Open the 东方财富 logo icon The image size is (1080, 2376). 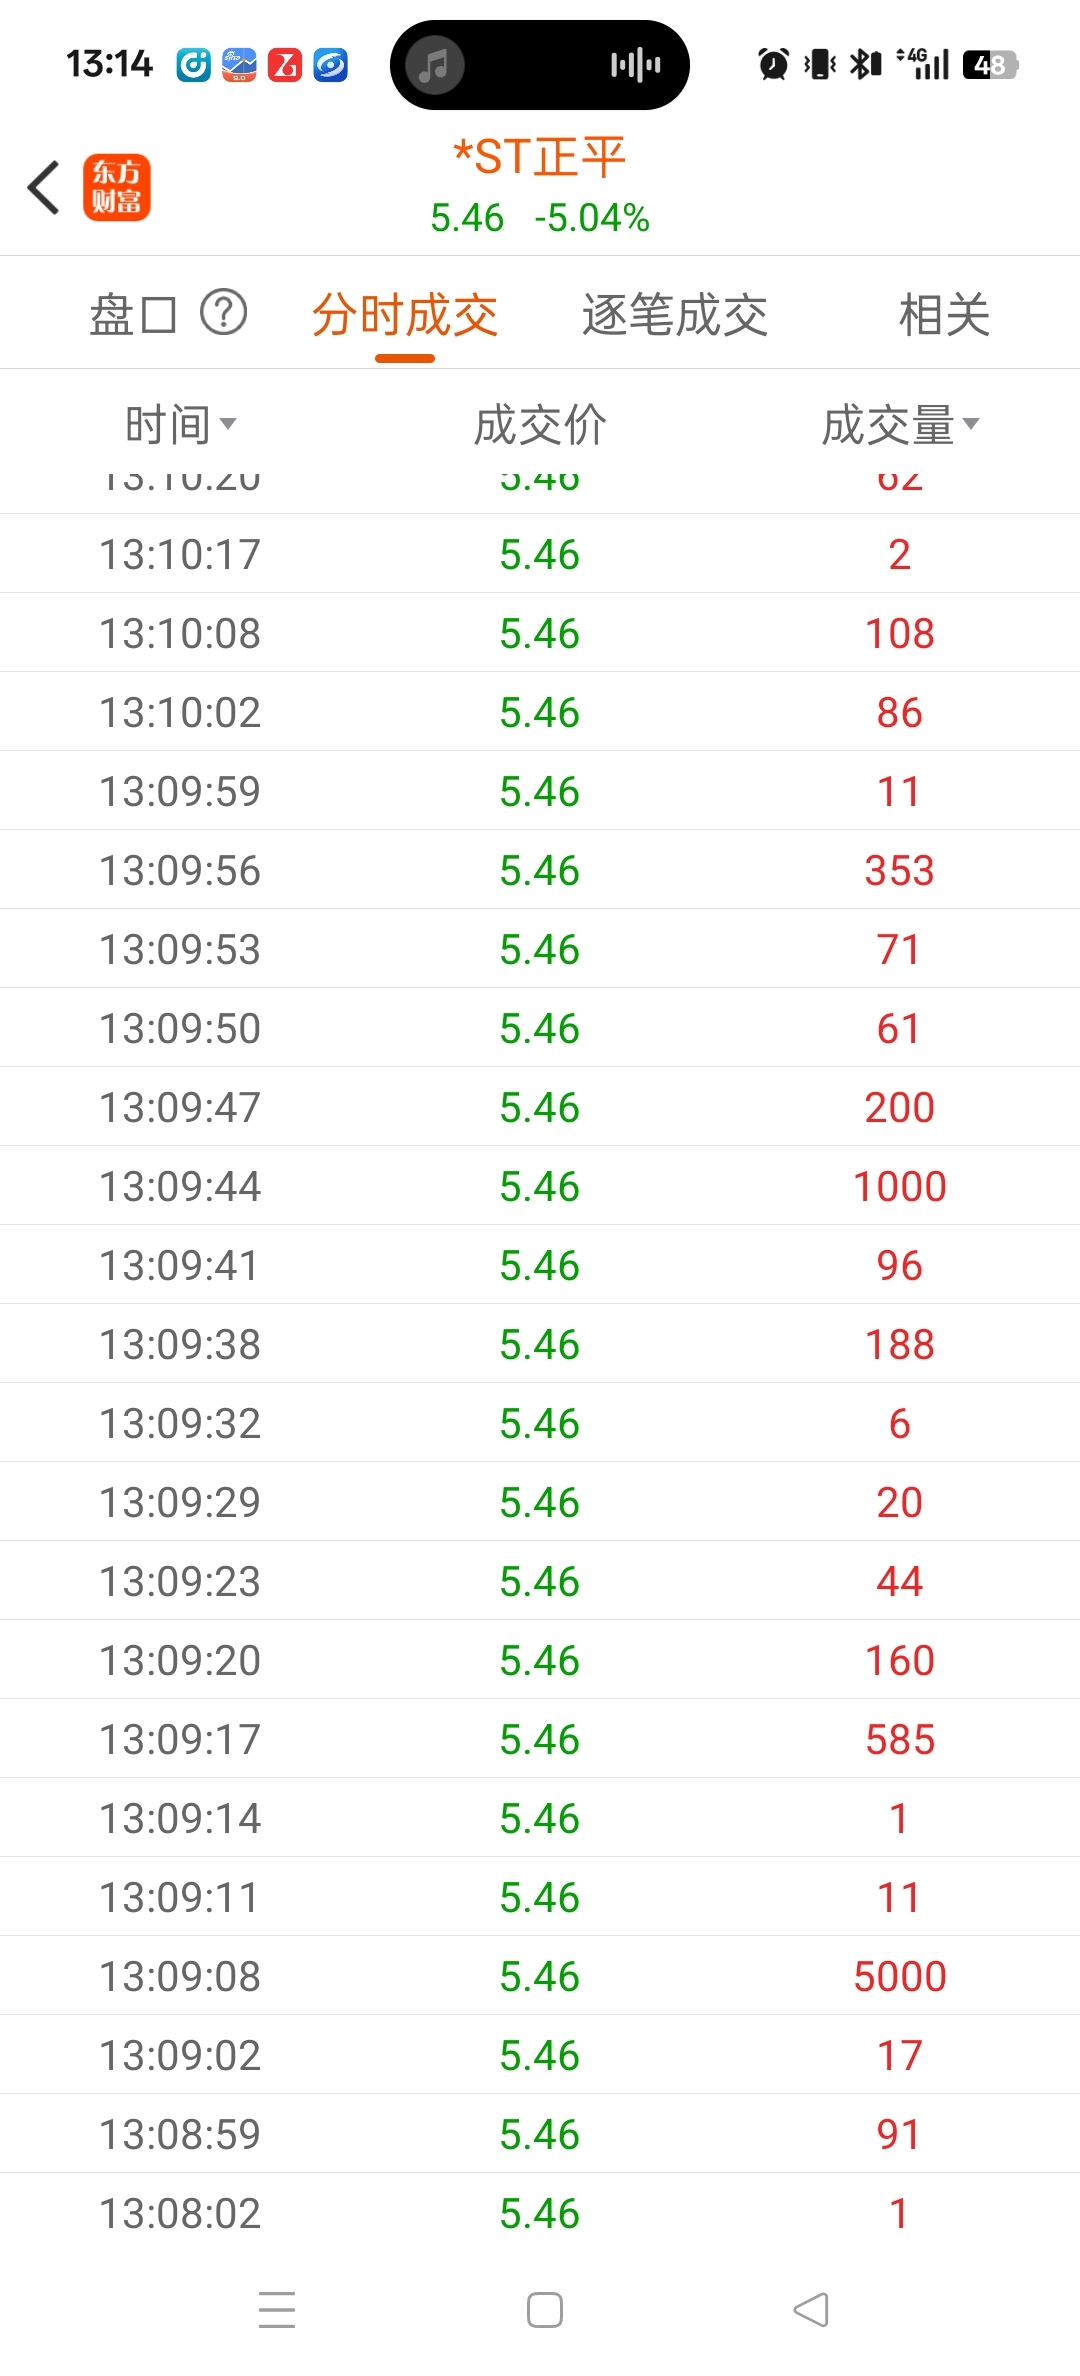click(117, 187)
